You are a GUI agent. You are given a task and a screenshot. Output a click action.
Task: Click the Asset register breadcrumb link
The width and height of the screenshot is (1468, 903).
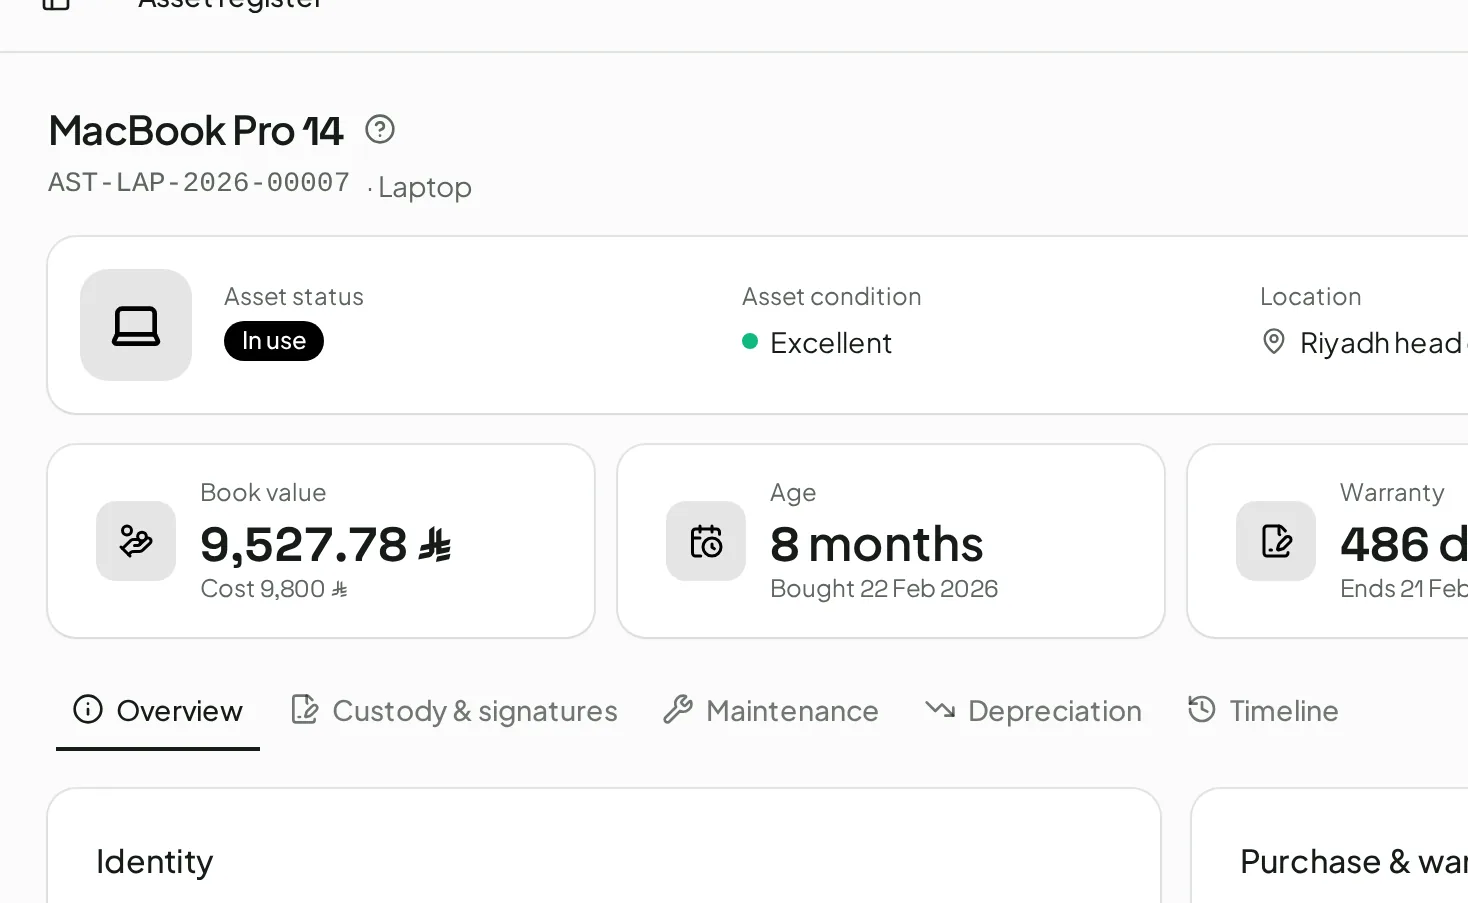pyautogui.click(x=230, y=3)
